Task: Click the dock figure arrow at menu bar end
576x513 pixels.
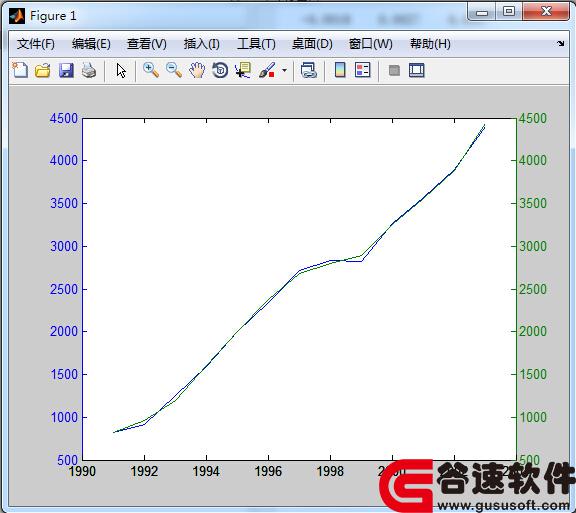Action: click(561, 43)
